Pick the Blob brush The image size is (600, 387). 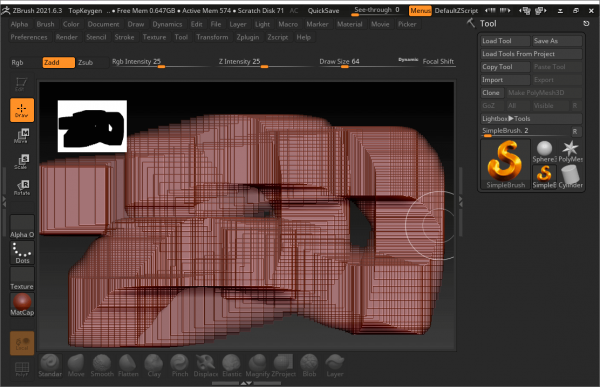309,366
